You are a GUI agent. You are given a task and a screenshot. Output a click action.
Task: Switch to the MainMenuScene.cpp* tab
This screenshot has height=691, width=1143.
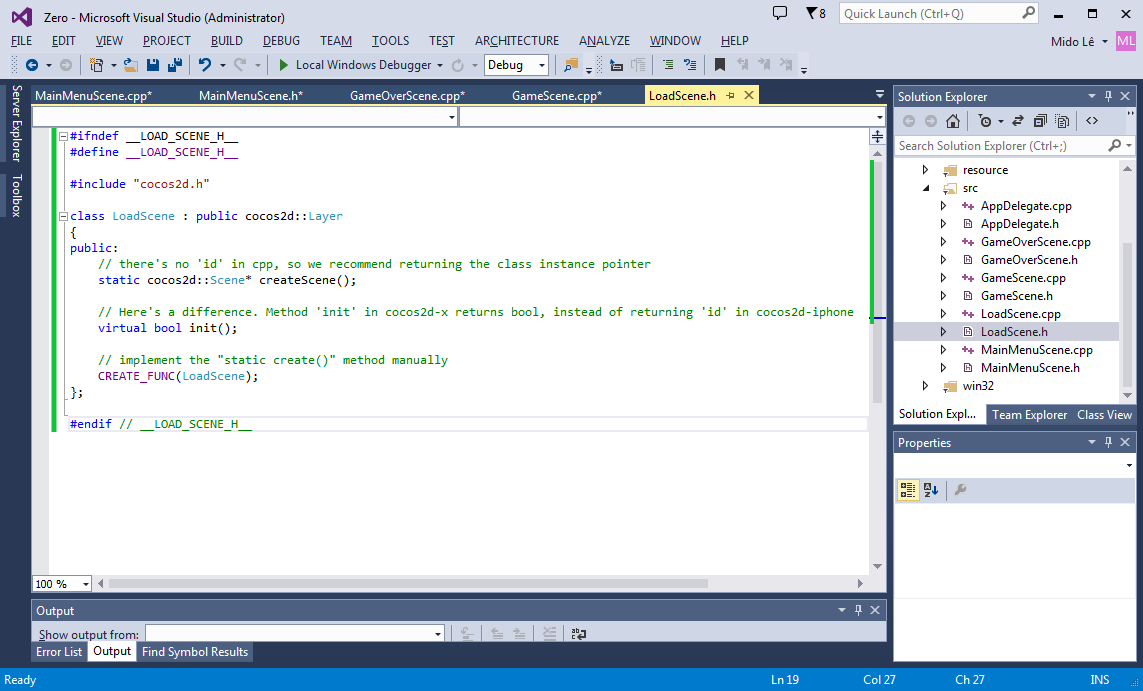coord(93,95)
